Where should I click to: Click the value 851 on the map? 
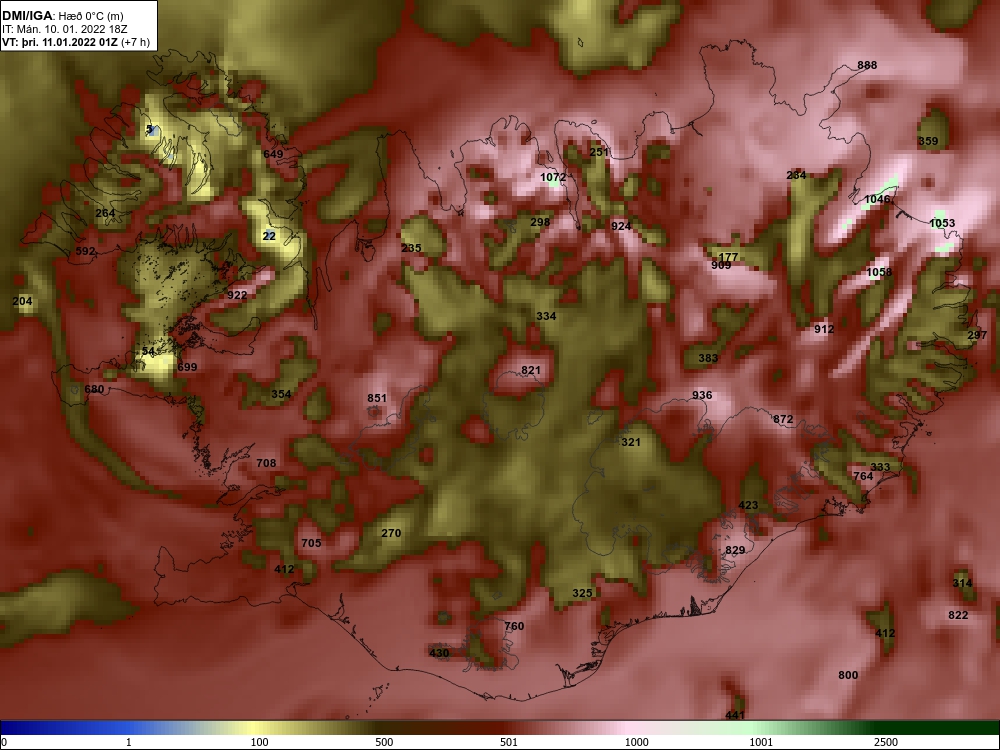pyautogui.click(x=377, y=398)
